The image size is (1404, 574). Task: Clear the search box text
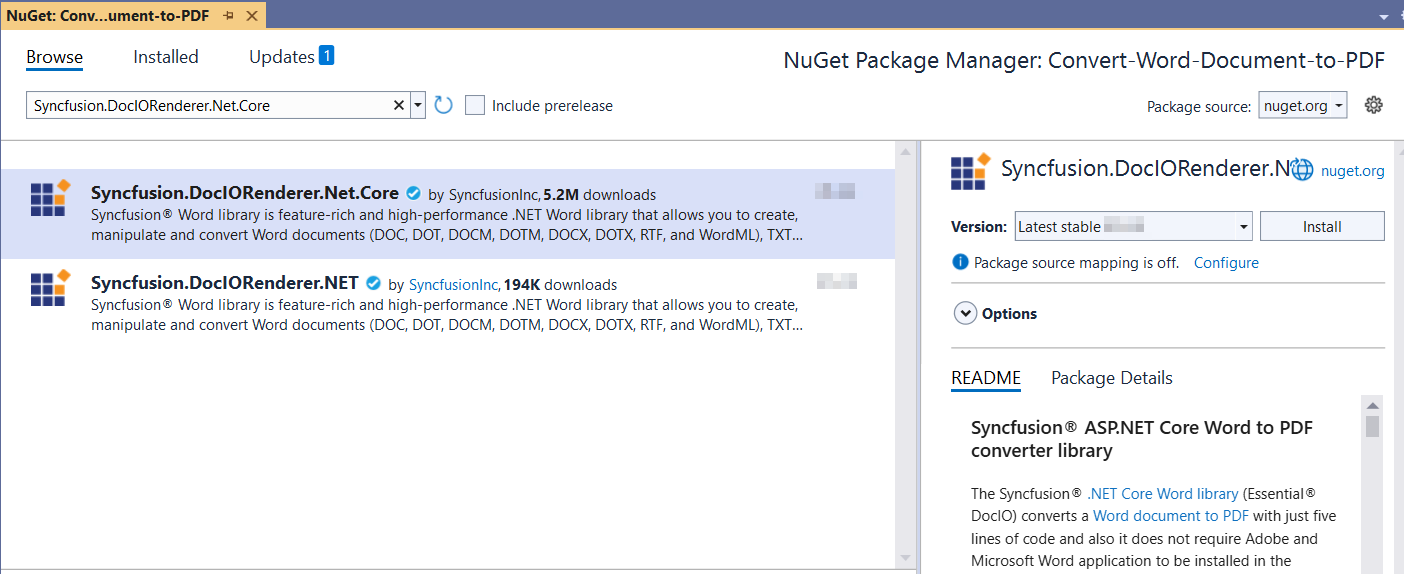[x=398, y=105]
